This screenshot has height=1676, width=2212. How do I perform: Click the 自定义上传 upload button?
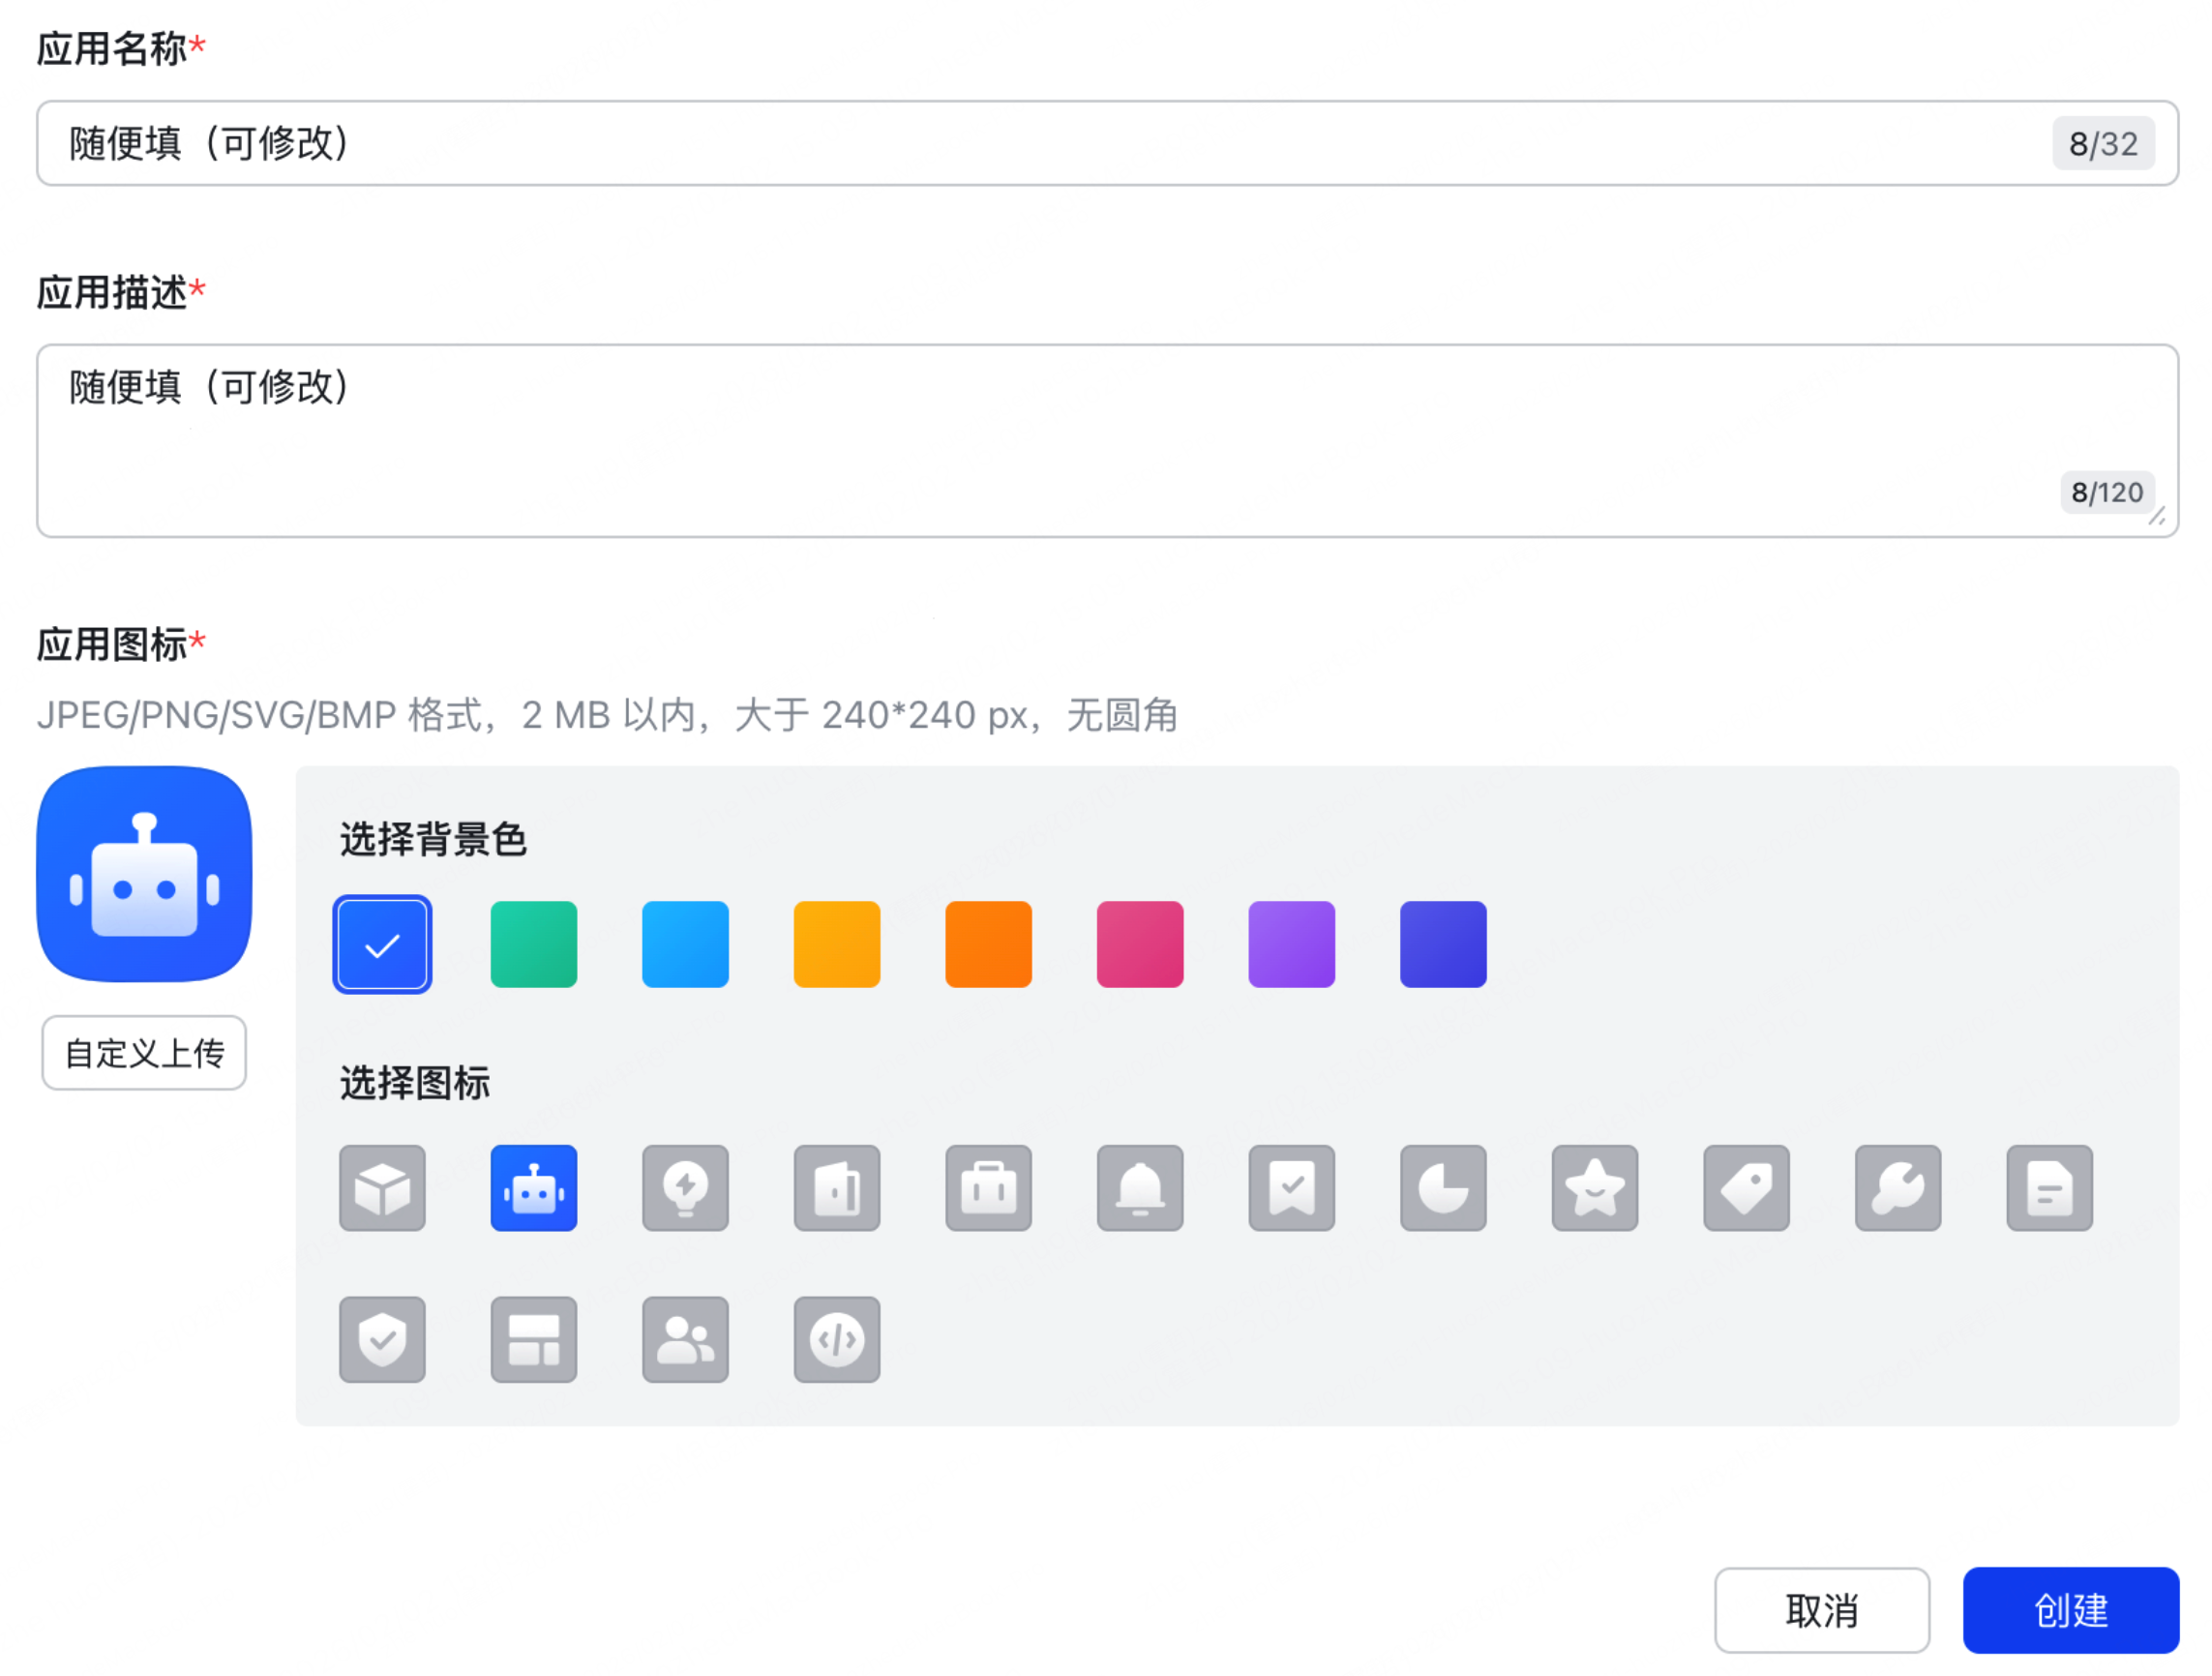coord(144,1052)
